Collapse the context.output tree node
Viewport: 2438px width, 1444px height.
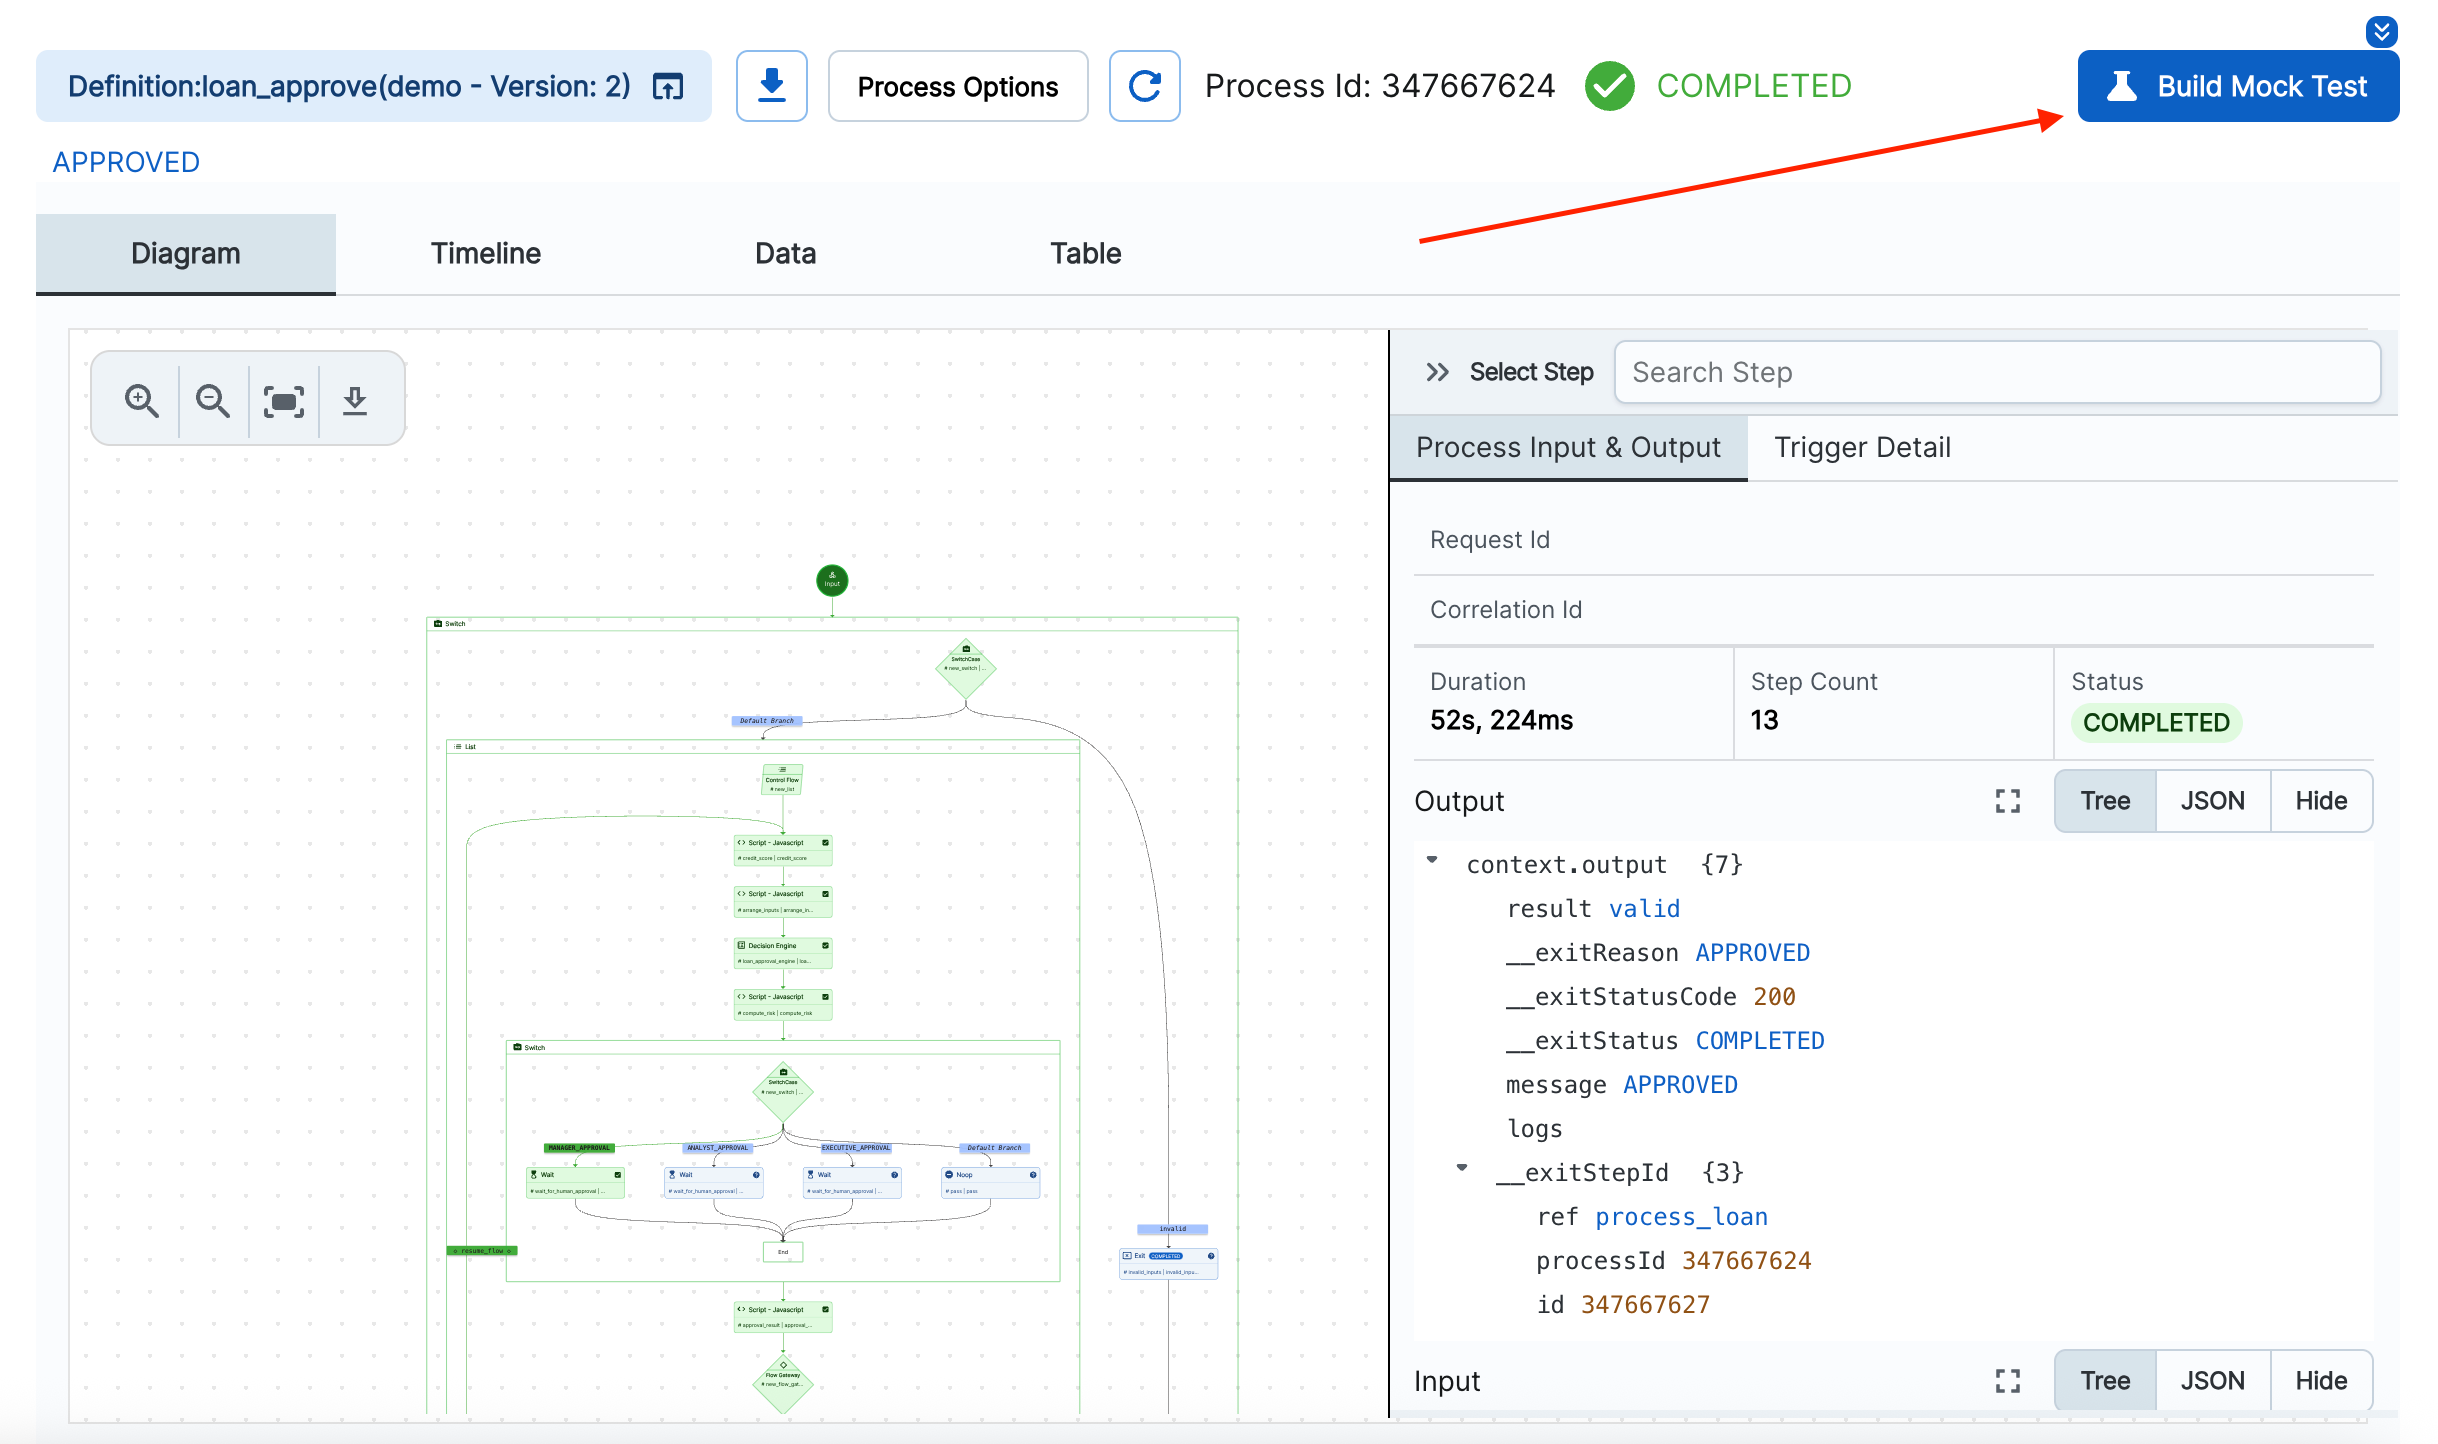(1434, 860)
